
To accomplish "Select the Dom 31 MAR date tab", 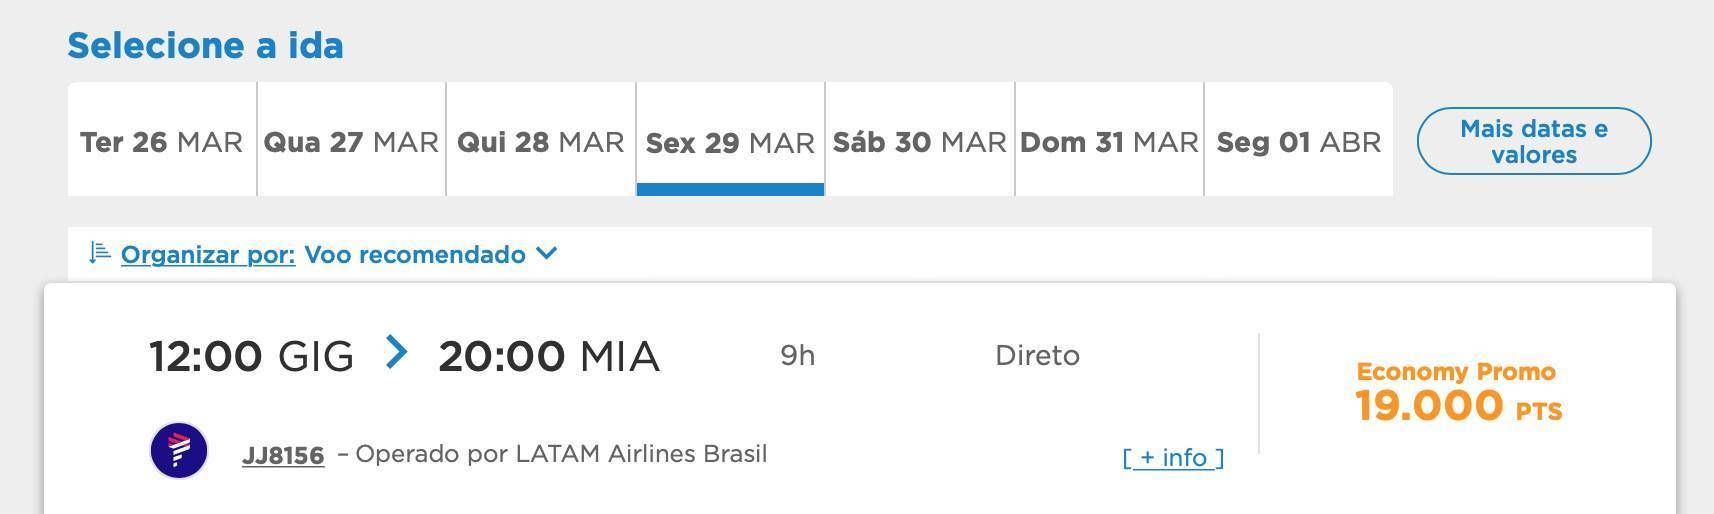I will click(x=1109, y=139).
